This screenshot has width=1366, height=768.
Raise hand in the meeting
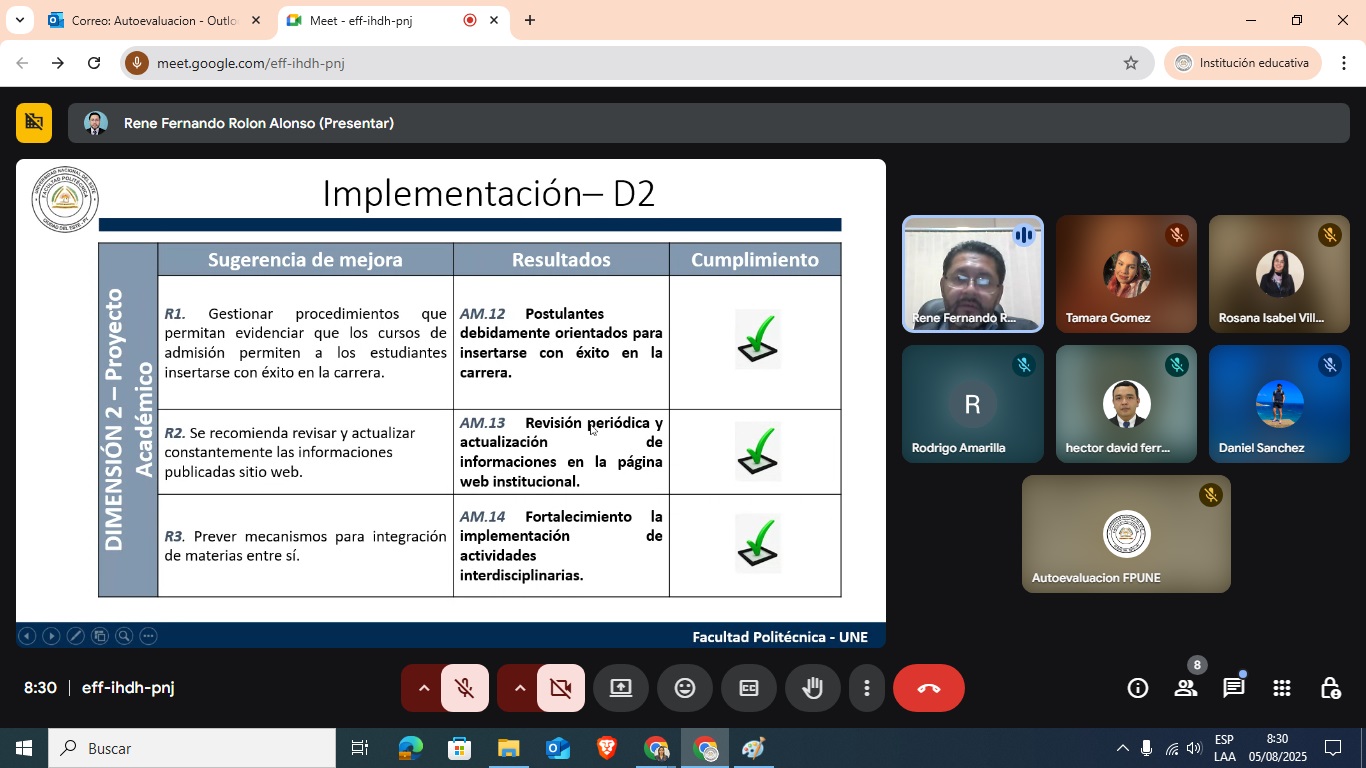812,688
